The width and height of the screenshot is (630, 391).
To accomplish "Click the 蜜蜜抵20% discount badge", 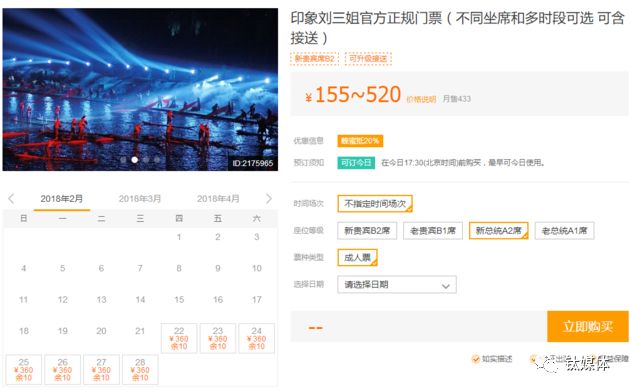I will pos(360,141).
